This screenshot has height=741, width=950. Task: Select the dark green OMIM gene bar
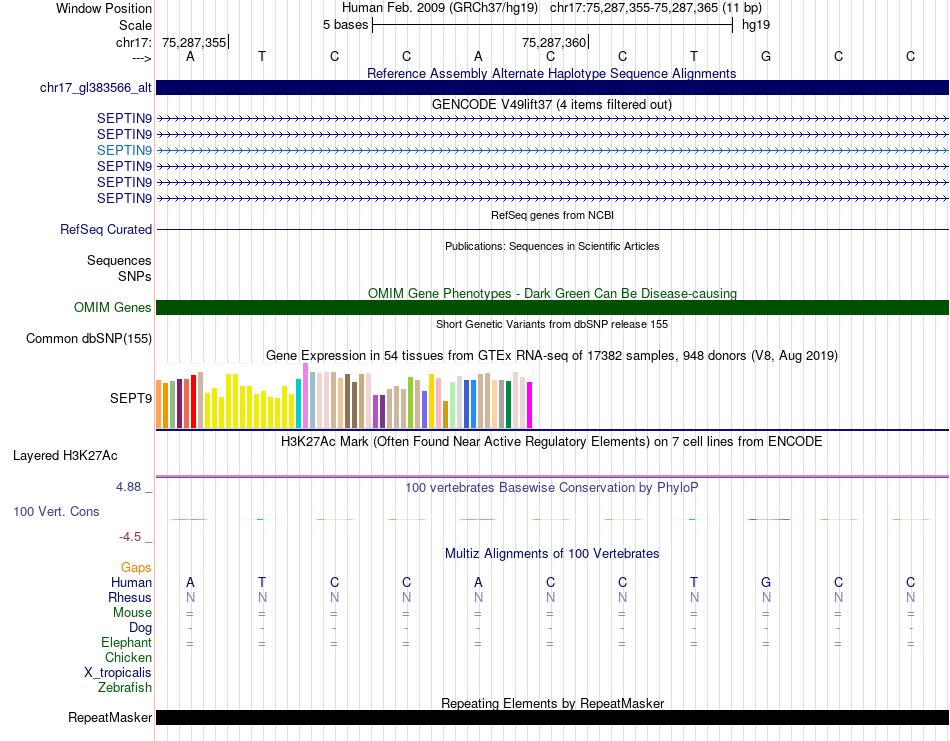pos(552,308)
